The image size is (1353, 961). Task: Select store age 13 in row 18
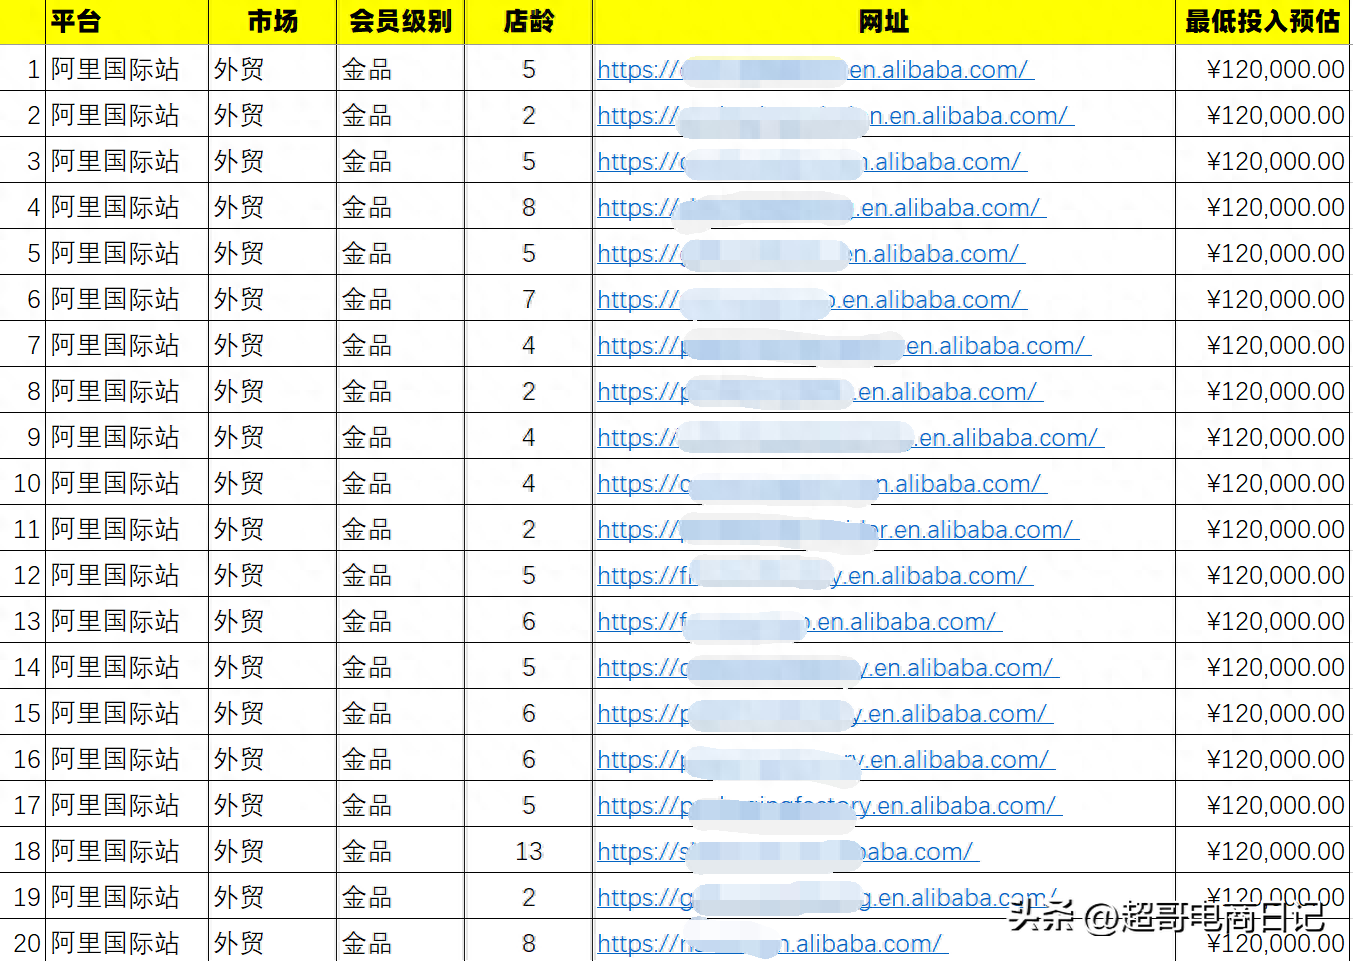pyautogui.click(x=528, y=851)
